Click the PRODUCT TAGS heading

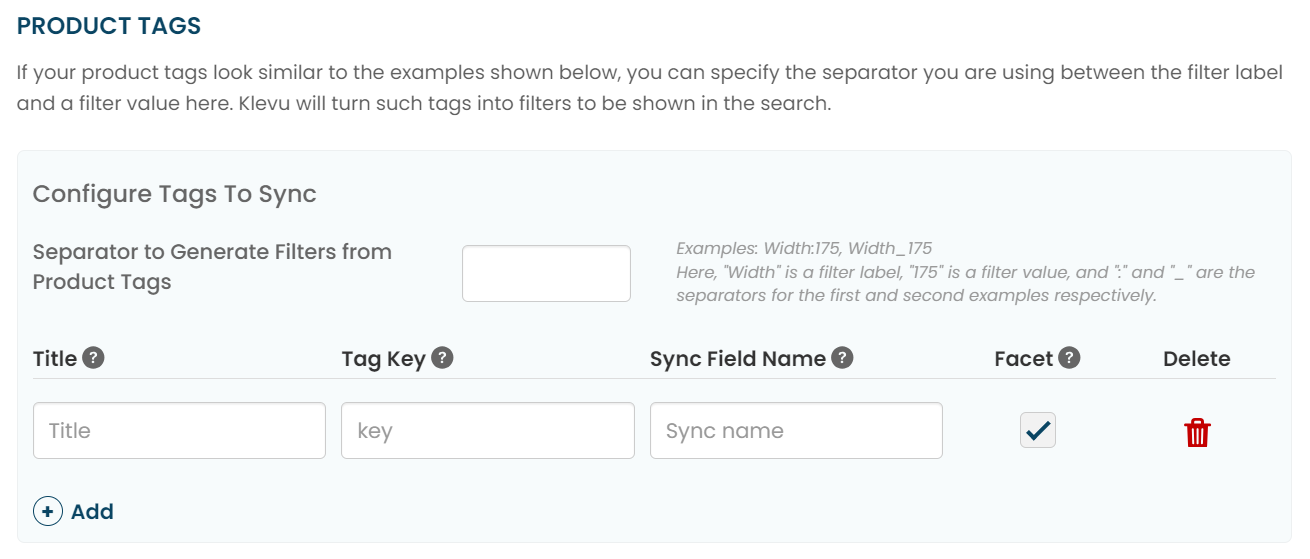[x=109, y=26]
